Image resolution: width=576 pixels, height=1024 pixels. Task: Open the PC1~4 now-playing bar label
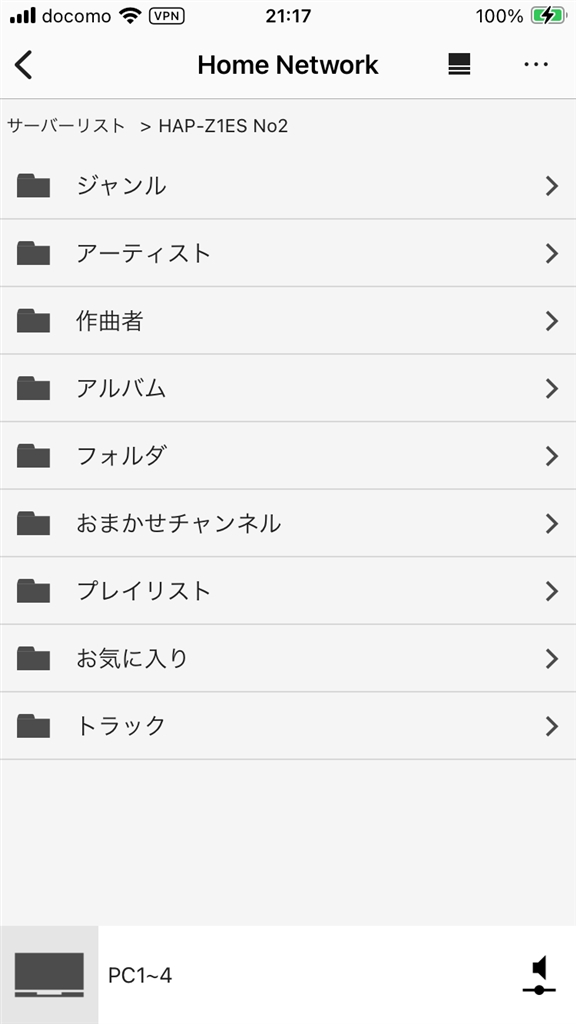coord(140,976)
